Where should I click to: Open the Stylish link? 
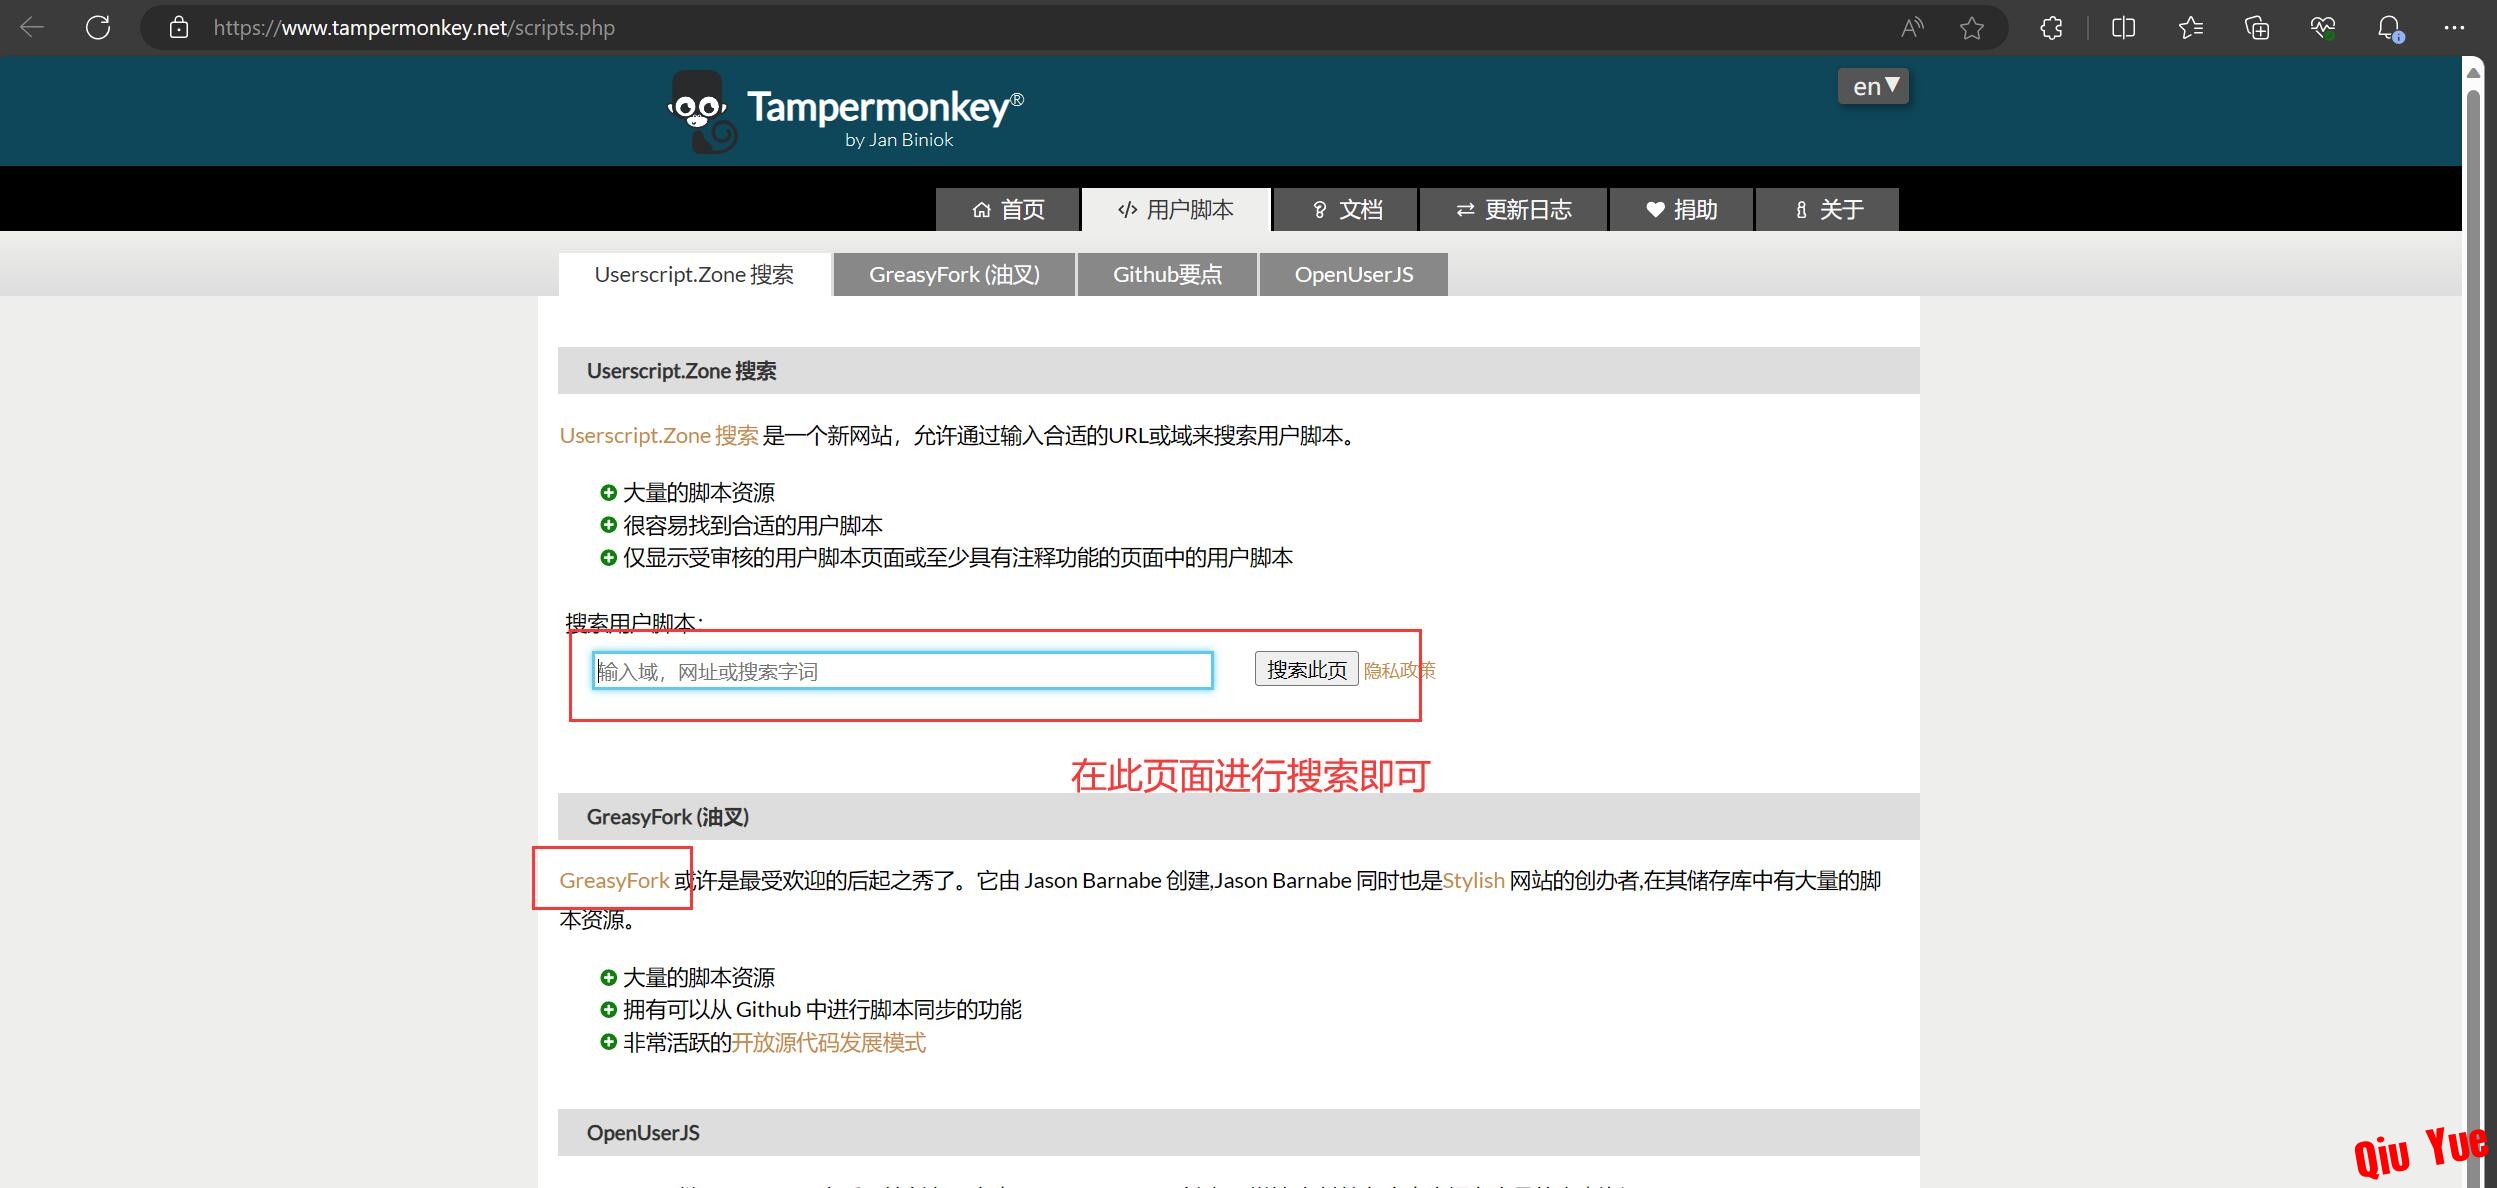pyautogui.click(x=1473, y=880)
